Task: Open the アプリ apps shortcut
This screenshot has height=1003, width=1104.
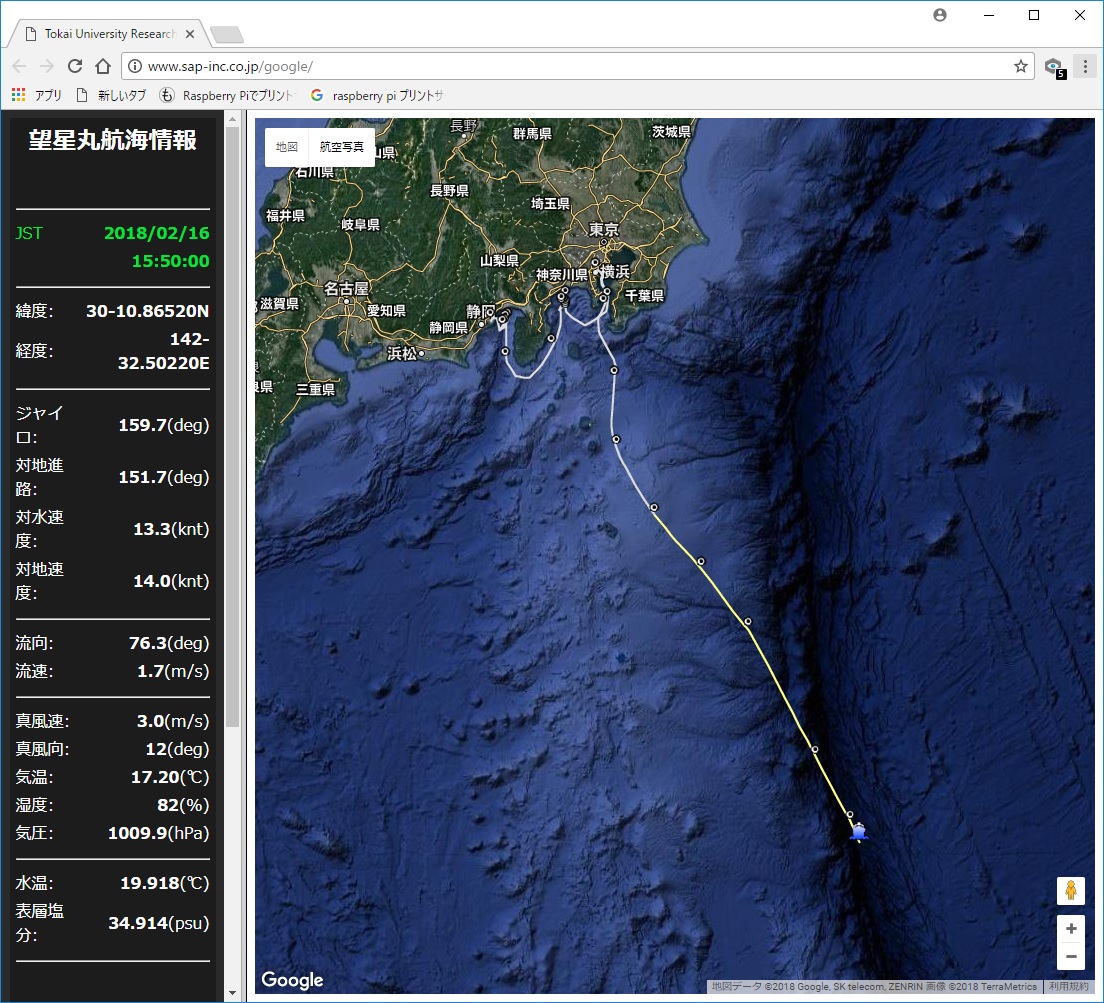Action: pos(37,95)
